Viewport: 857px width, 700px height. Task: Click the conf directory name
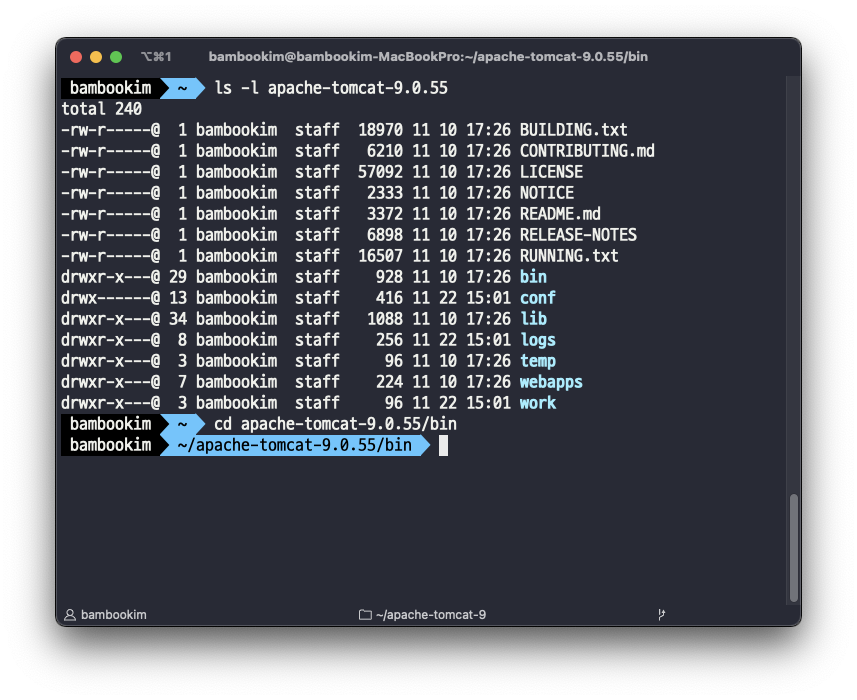tap(538, 298)
